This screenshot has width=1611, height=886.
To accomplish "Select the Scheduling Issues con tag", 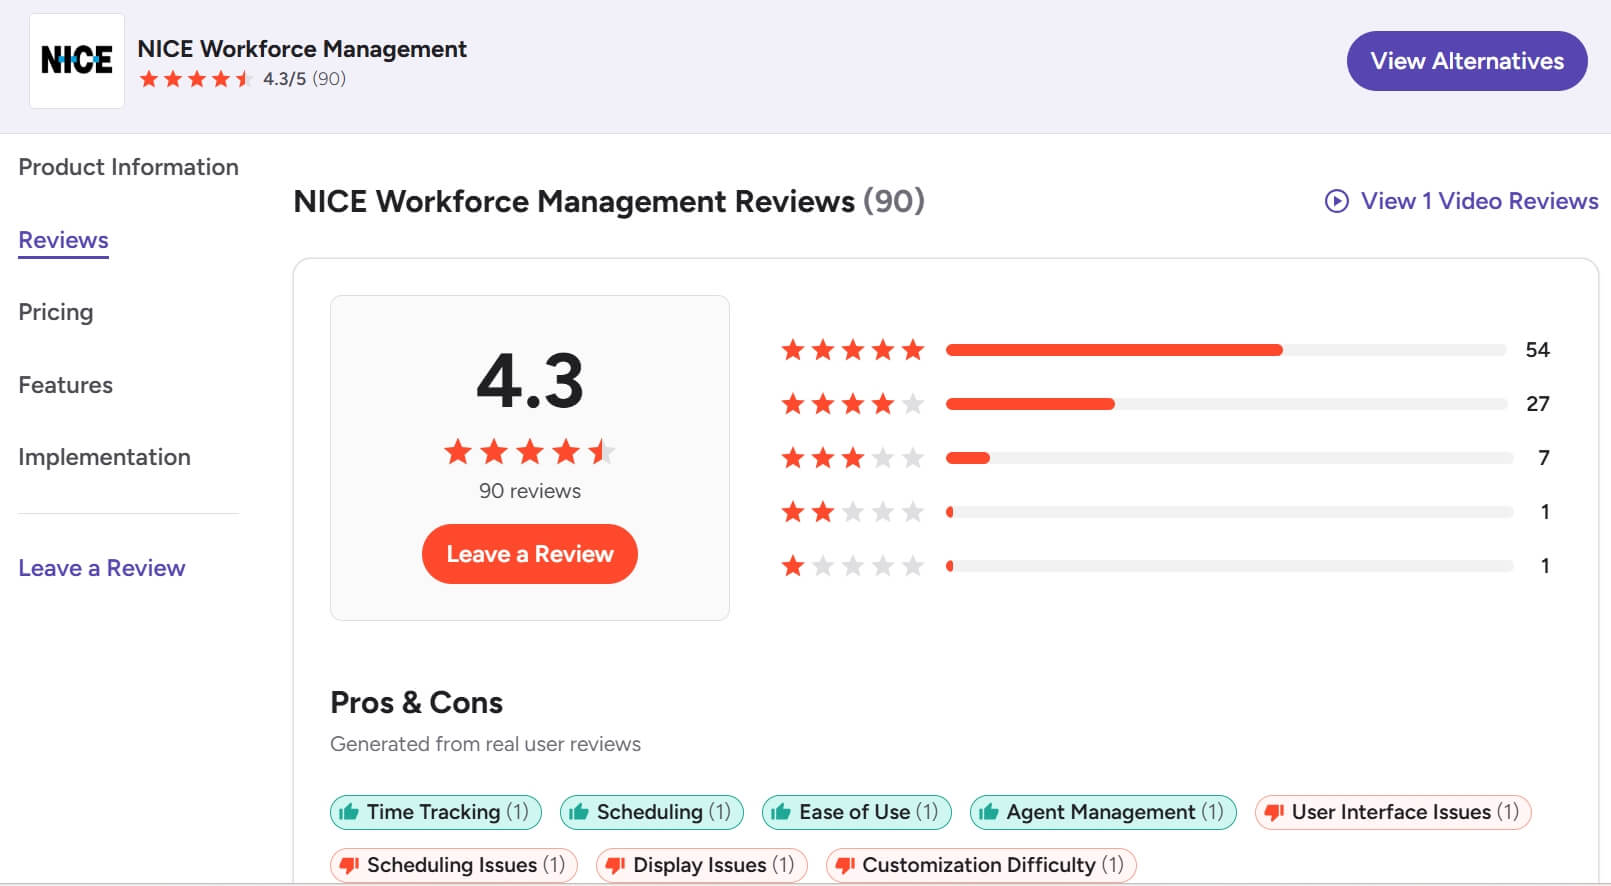I will [453, 865].
